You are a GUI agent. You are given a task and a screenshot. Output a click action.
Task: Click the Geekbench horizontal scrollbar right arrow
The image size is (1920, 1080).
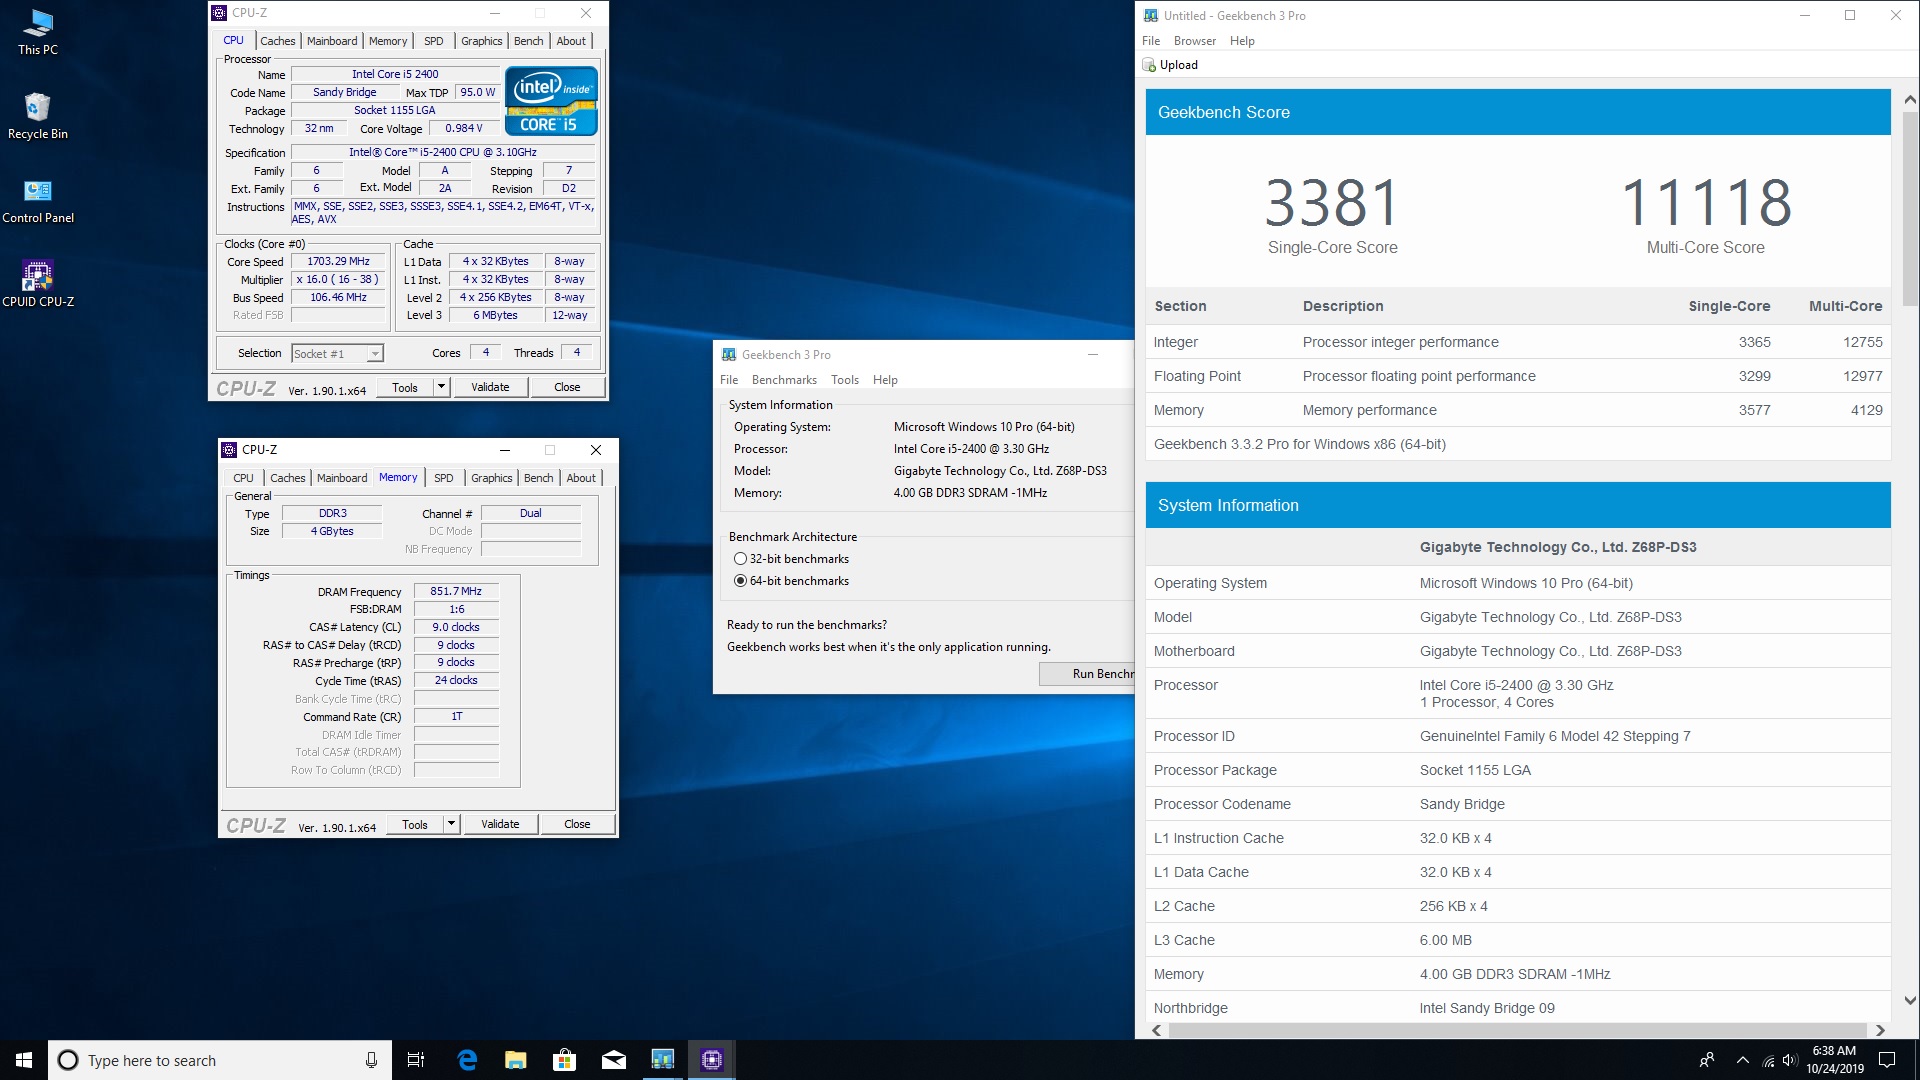click(1880, 1030)
